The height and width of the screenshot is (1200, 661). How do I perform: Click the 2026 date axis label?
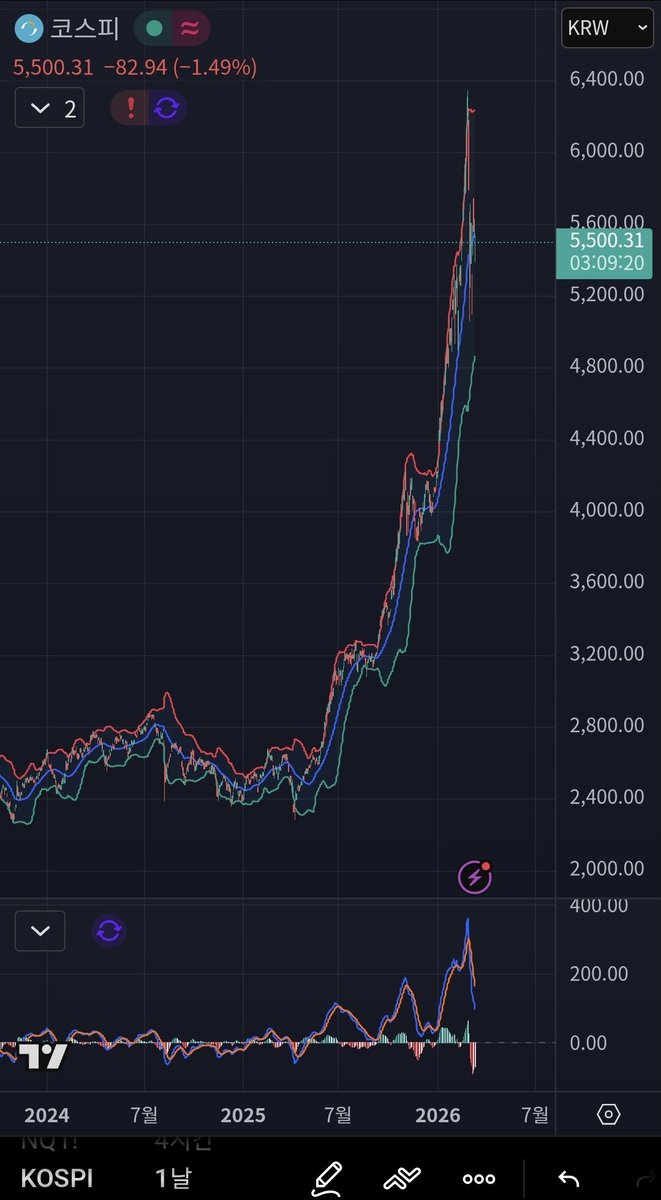coord(436,1114)
